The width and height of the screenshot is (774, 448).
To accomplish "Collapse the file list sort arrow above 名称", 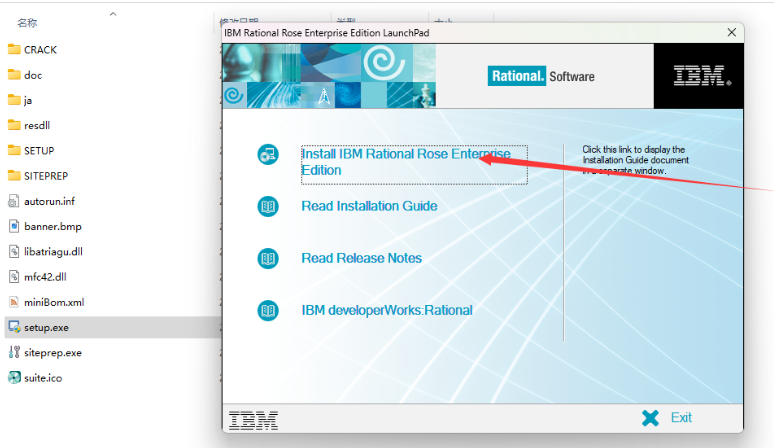I will coord(113,14).
